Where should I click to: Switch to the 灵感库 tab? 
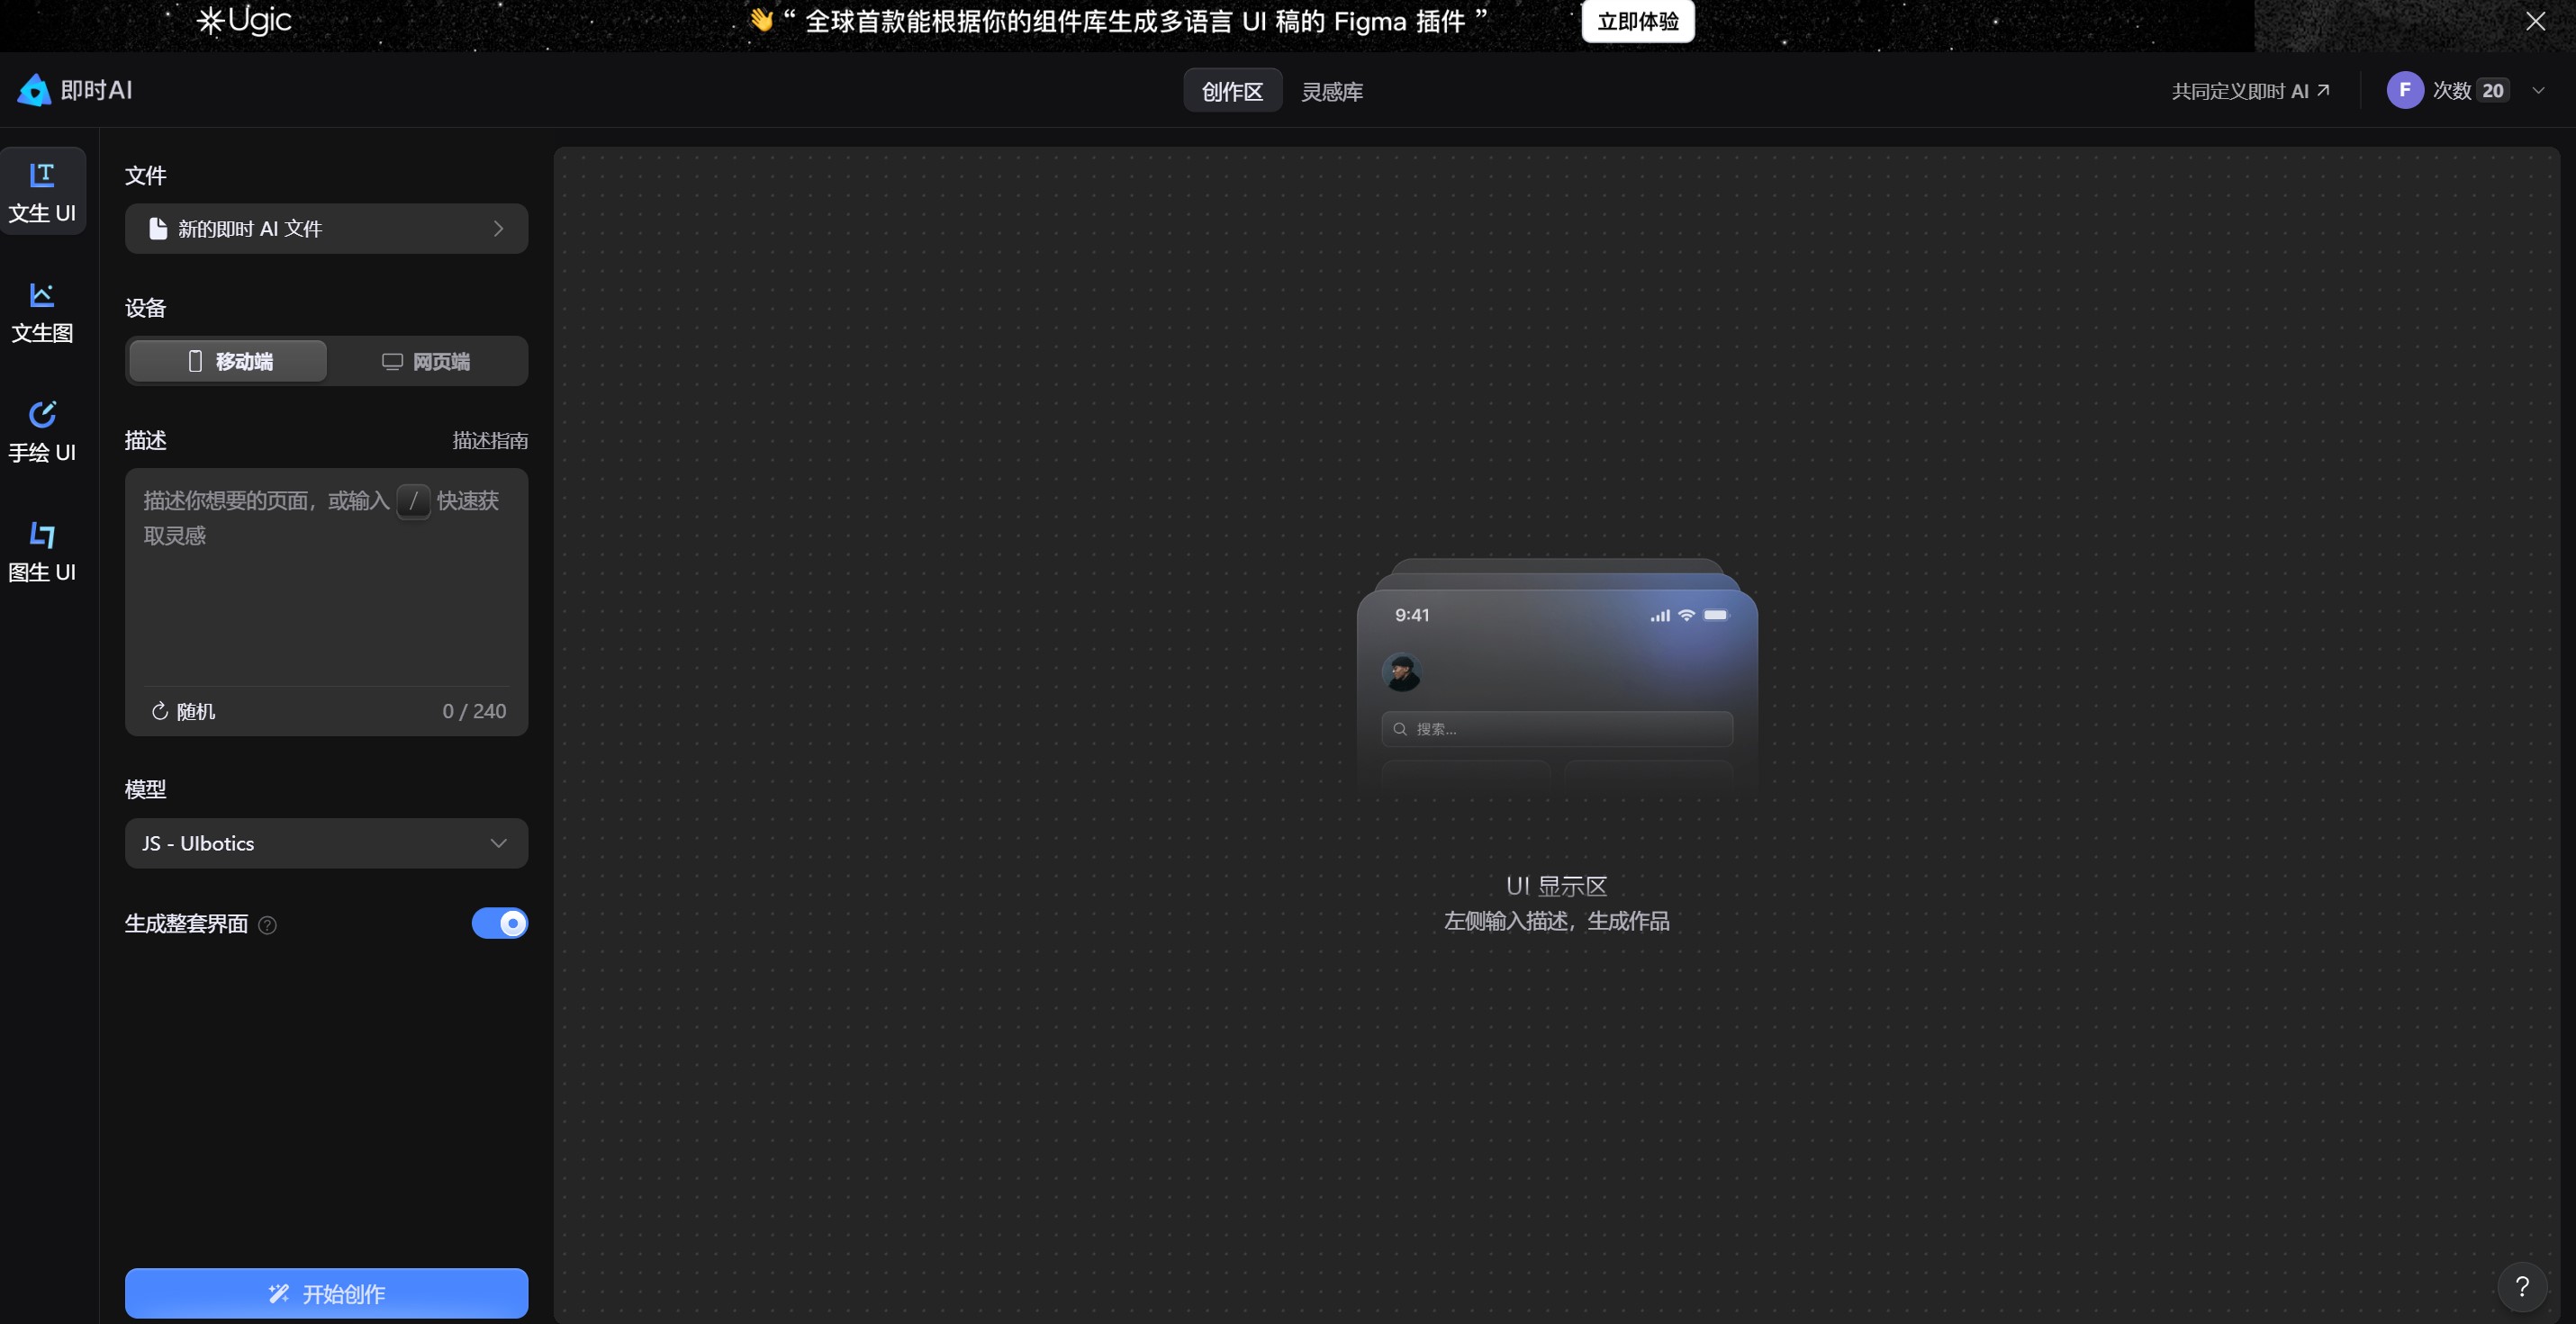tap(1331, 91)
